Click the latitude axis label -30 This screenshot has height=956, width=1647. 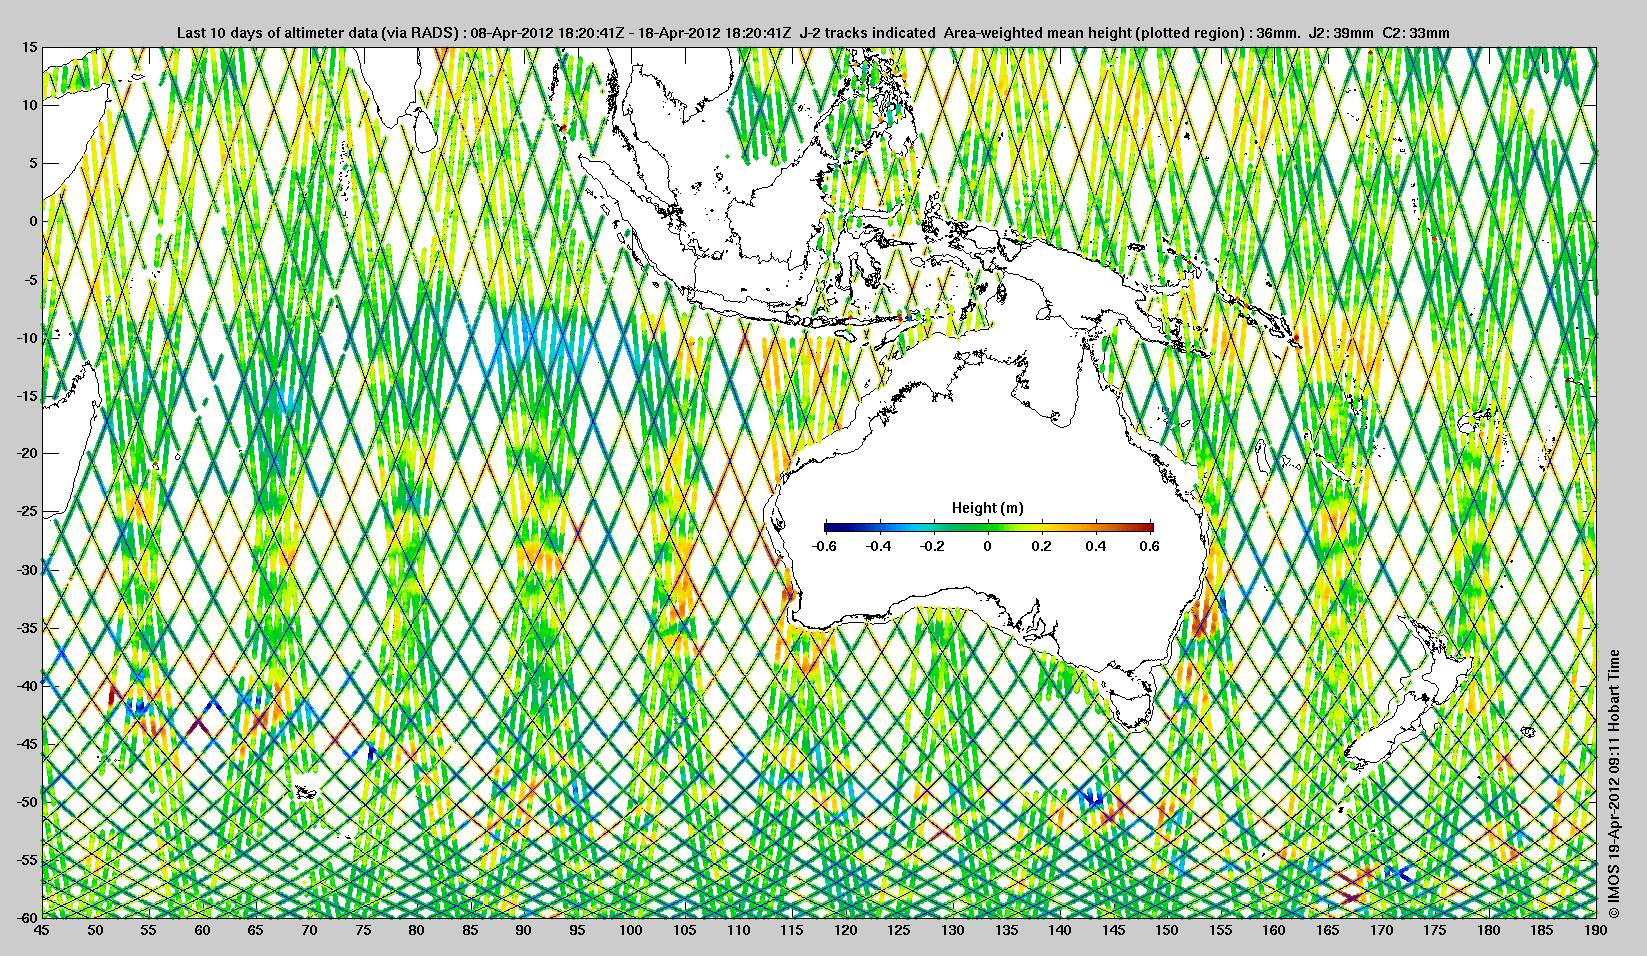click(x=27, y=569)
